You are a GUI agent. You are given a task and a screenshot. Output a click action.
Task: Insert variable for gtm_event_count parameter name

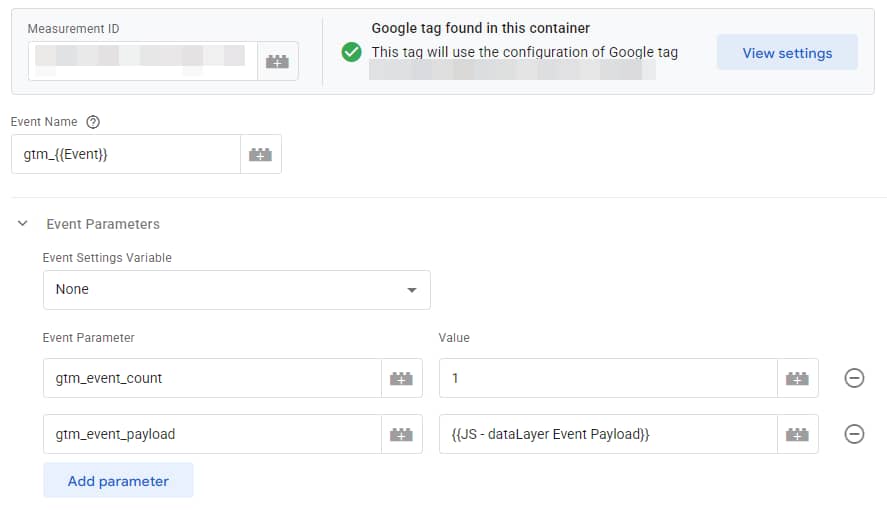401,378
